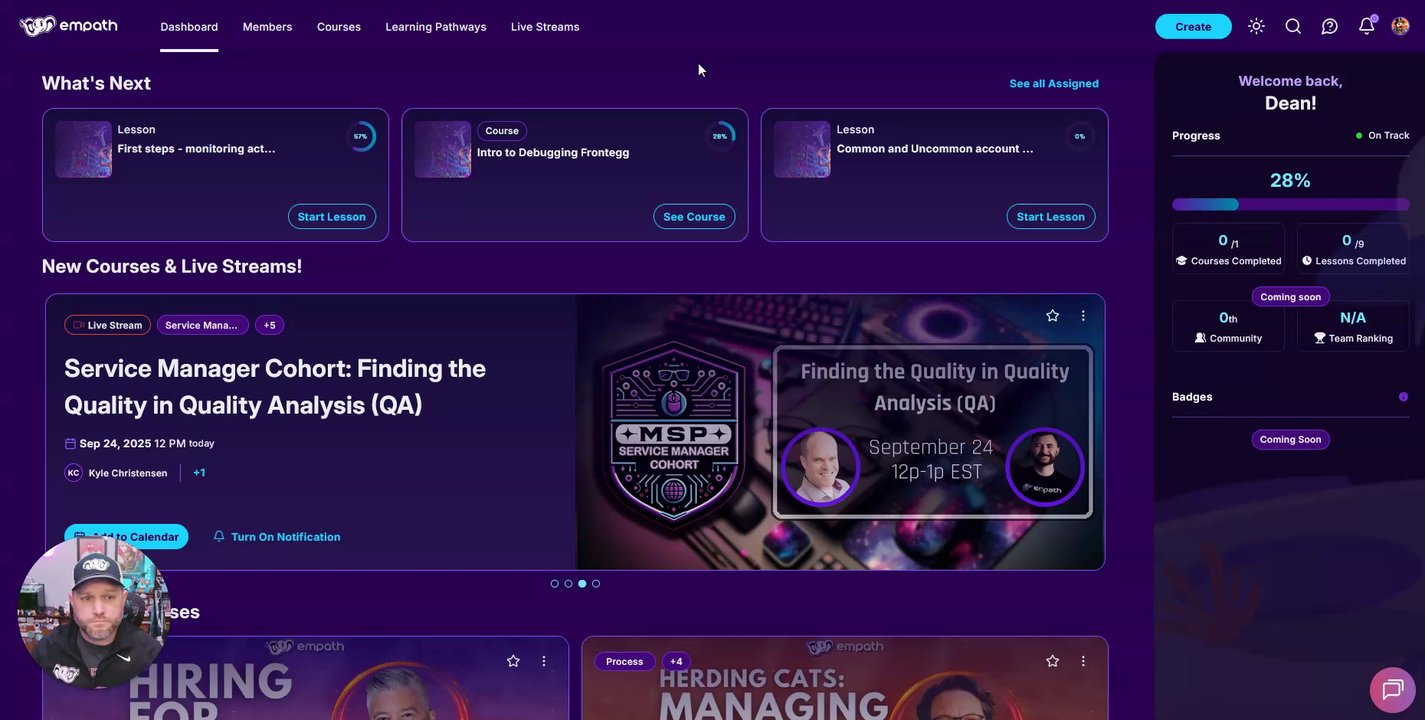
Task: Start Lesson for First steps monitoring
Action: pos(332,217)
